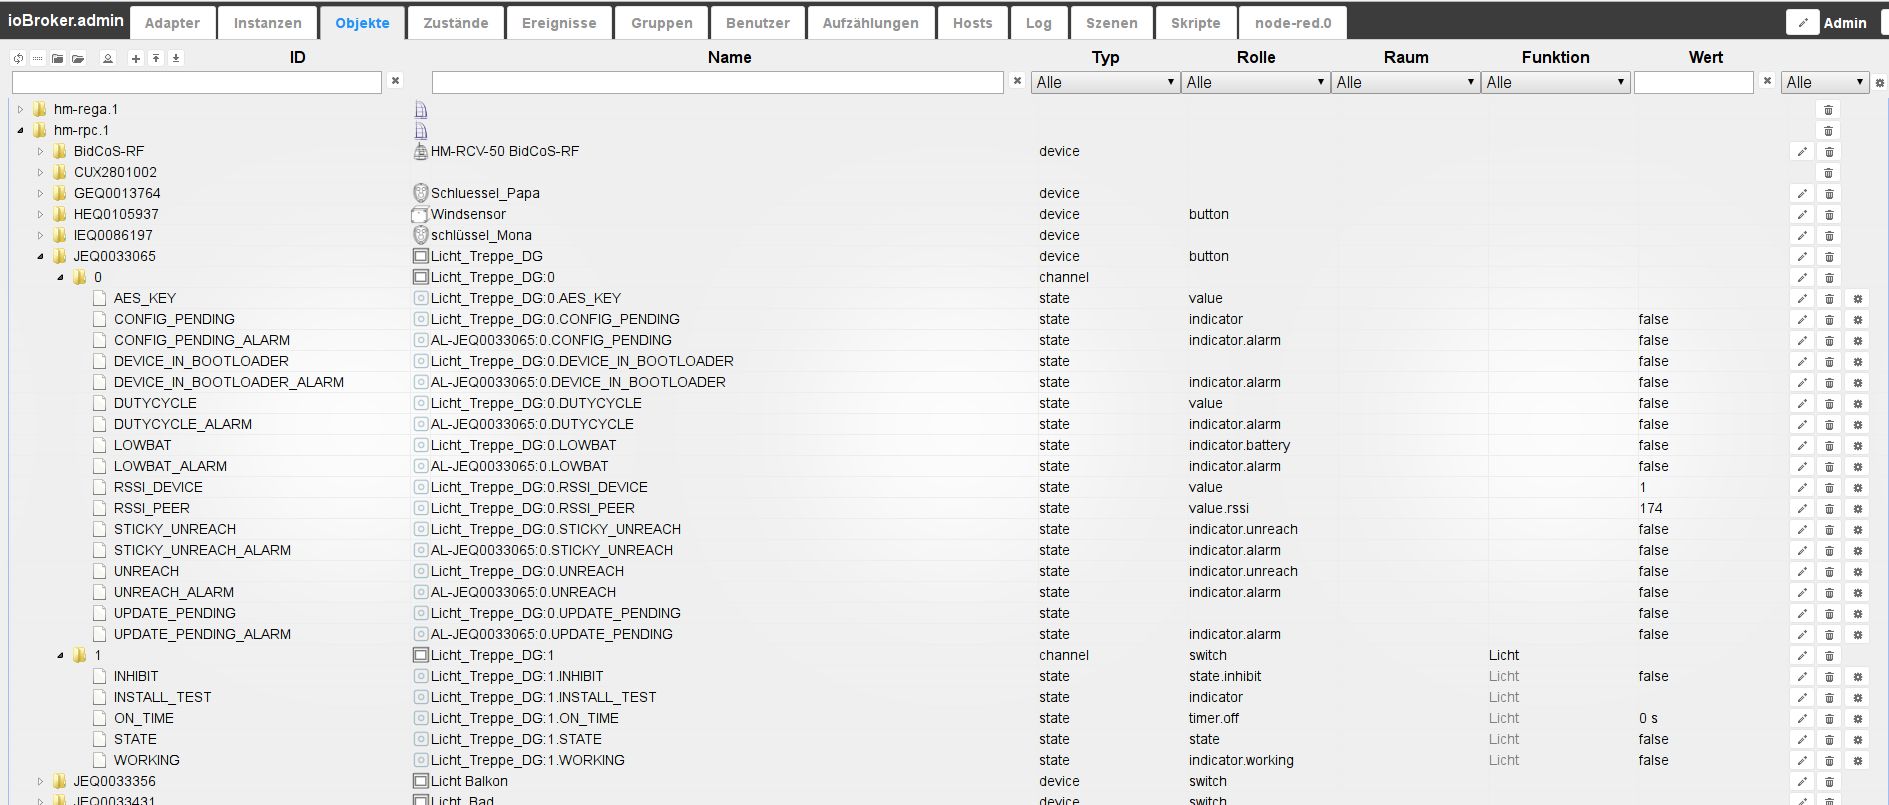1889x805 pixels.
Task: Open the Raum filter dropdown
Action: click(x=1406, y=82)
